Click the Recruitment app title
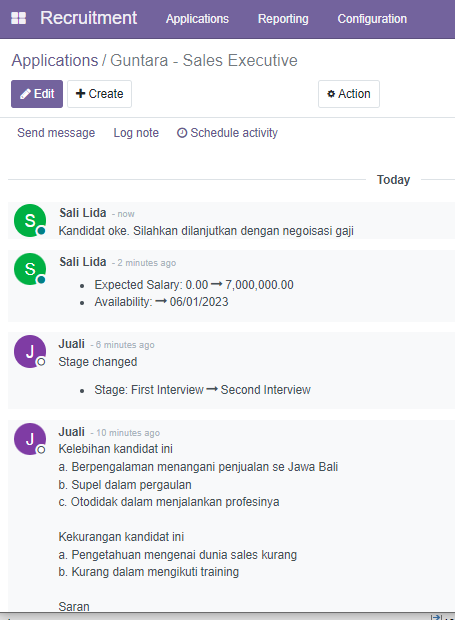This screenshot has width=455, height=620. (89, 18)
